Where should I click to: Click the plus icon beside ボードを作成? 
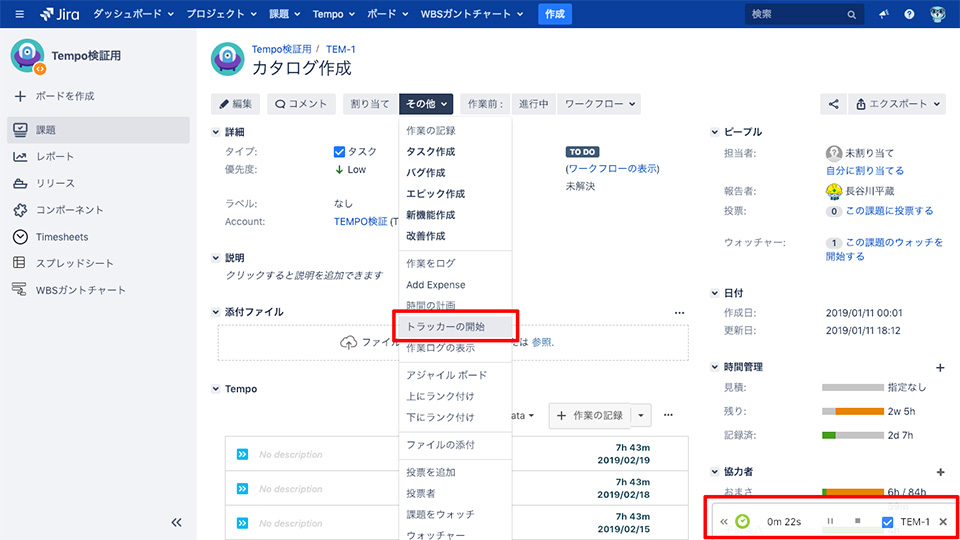point(20,96)
